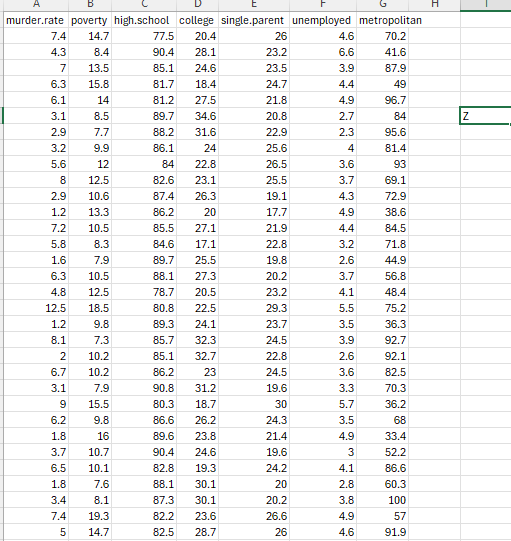This screenshot has height=541, width=511.
Task: Select the poverty header cell
Action: pyautogui.click(x=90, y=20)
